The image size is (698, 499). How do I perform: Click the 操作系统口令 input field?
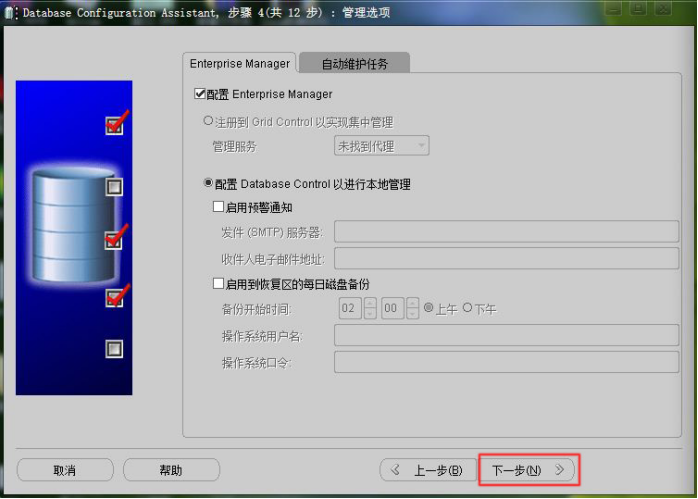coord(506,362)
